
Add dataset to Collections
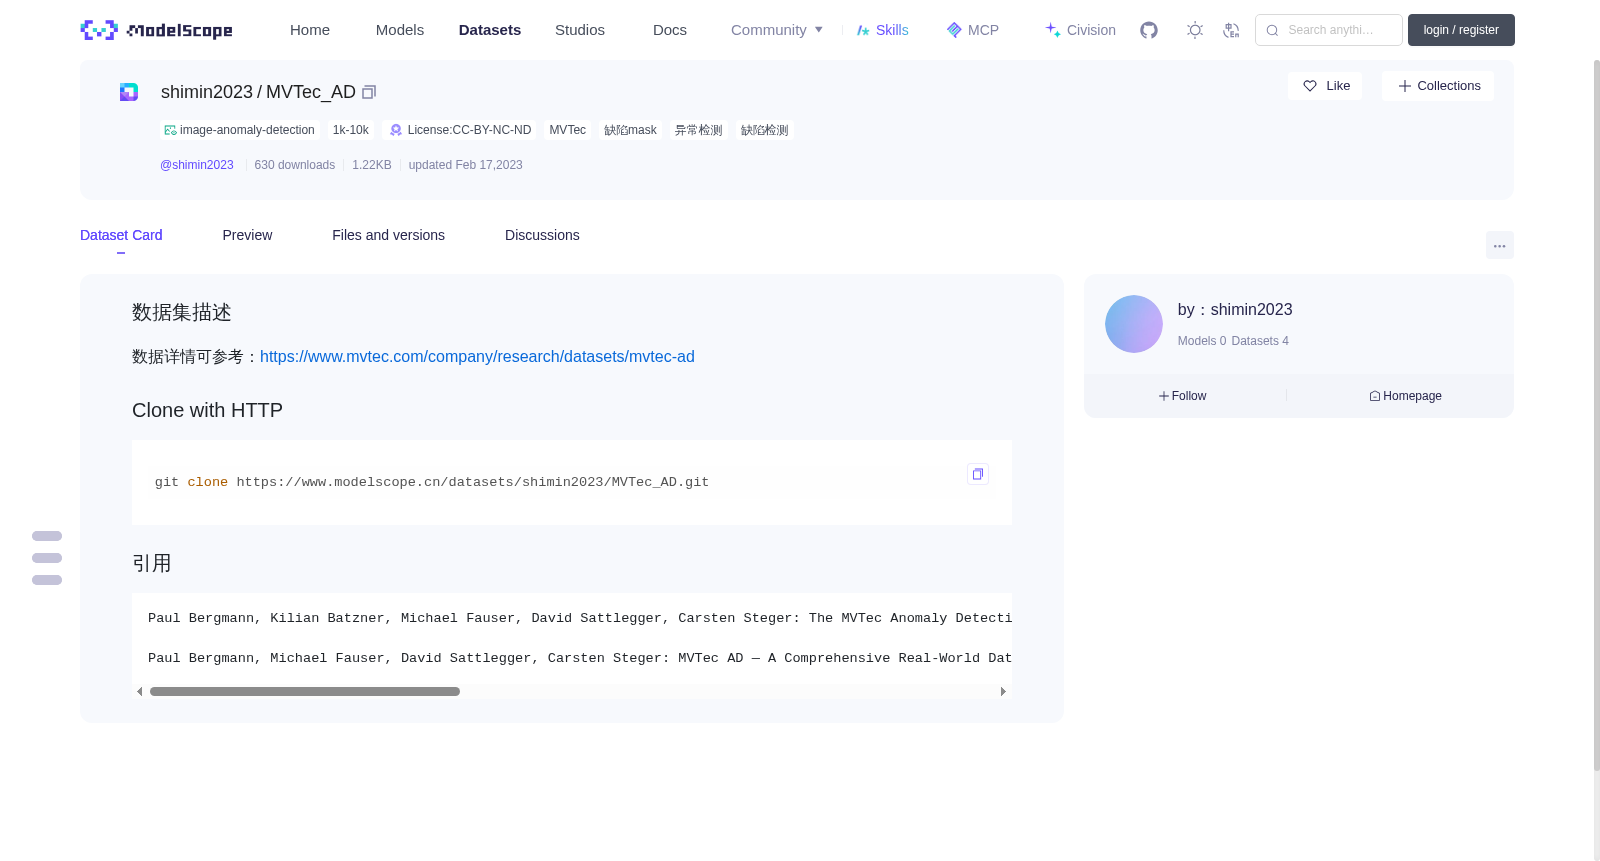[1438, 86]
